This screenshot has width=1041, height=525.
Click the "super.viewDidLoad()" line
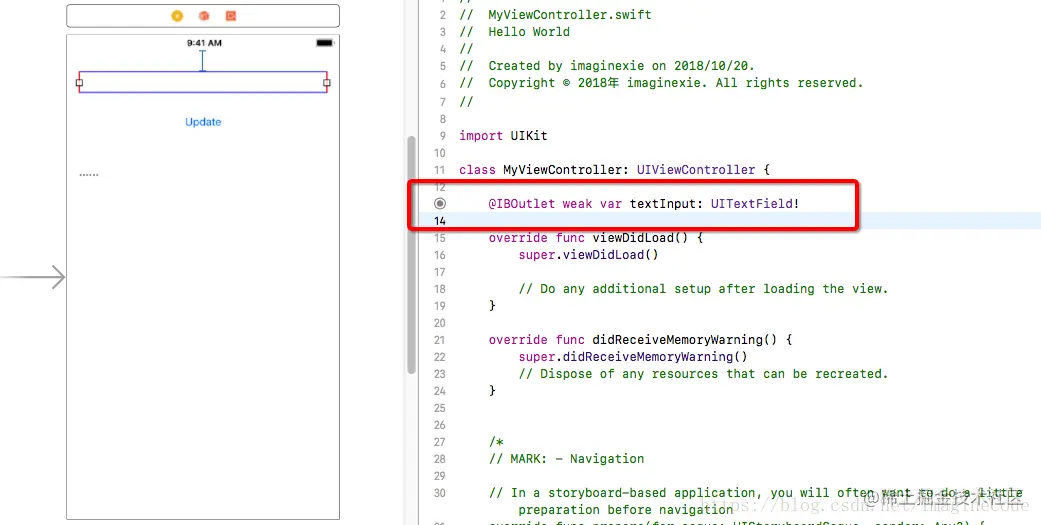click(x=588, y=255)
